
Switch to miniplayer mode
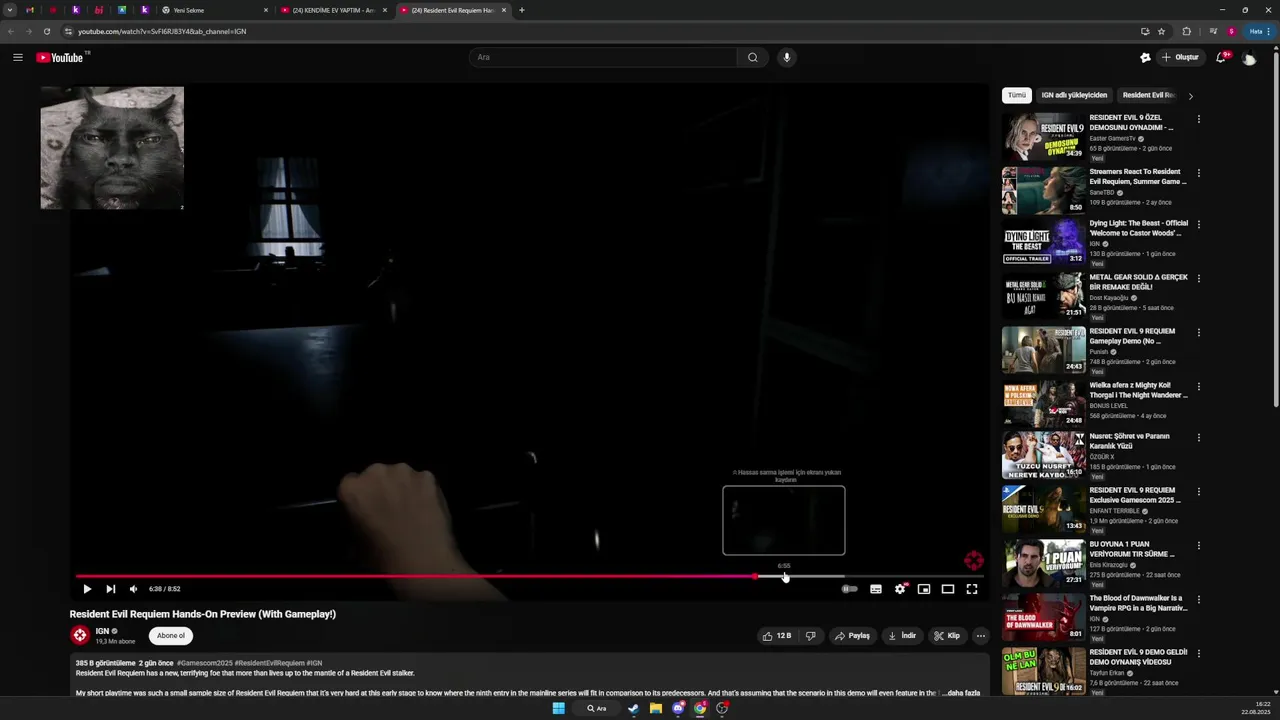tap(924, 589)
